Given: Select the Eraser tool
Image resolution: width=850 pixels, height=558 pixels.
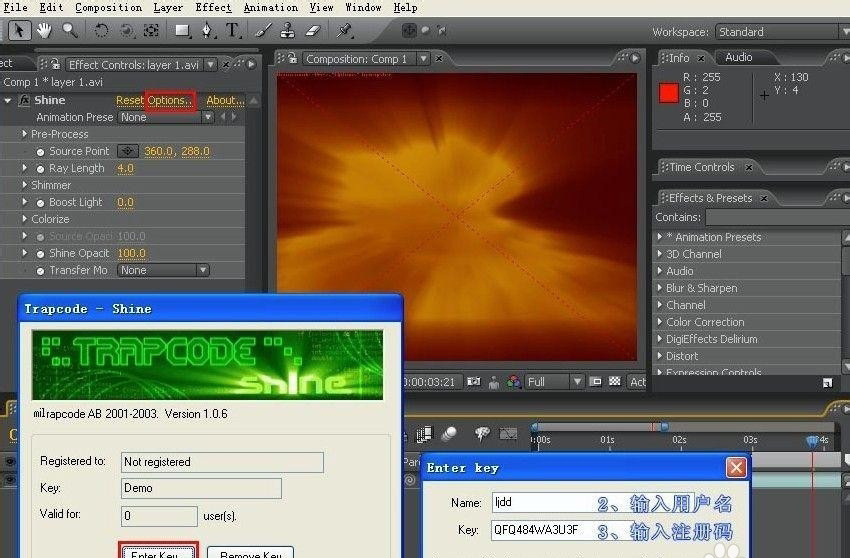Looking at the screenshot, I should coord(313,30).
